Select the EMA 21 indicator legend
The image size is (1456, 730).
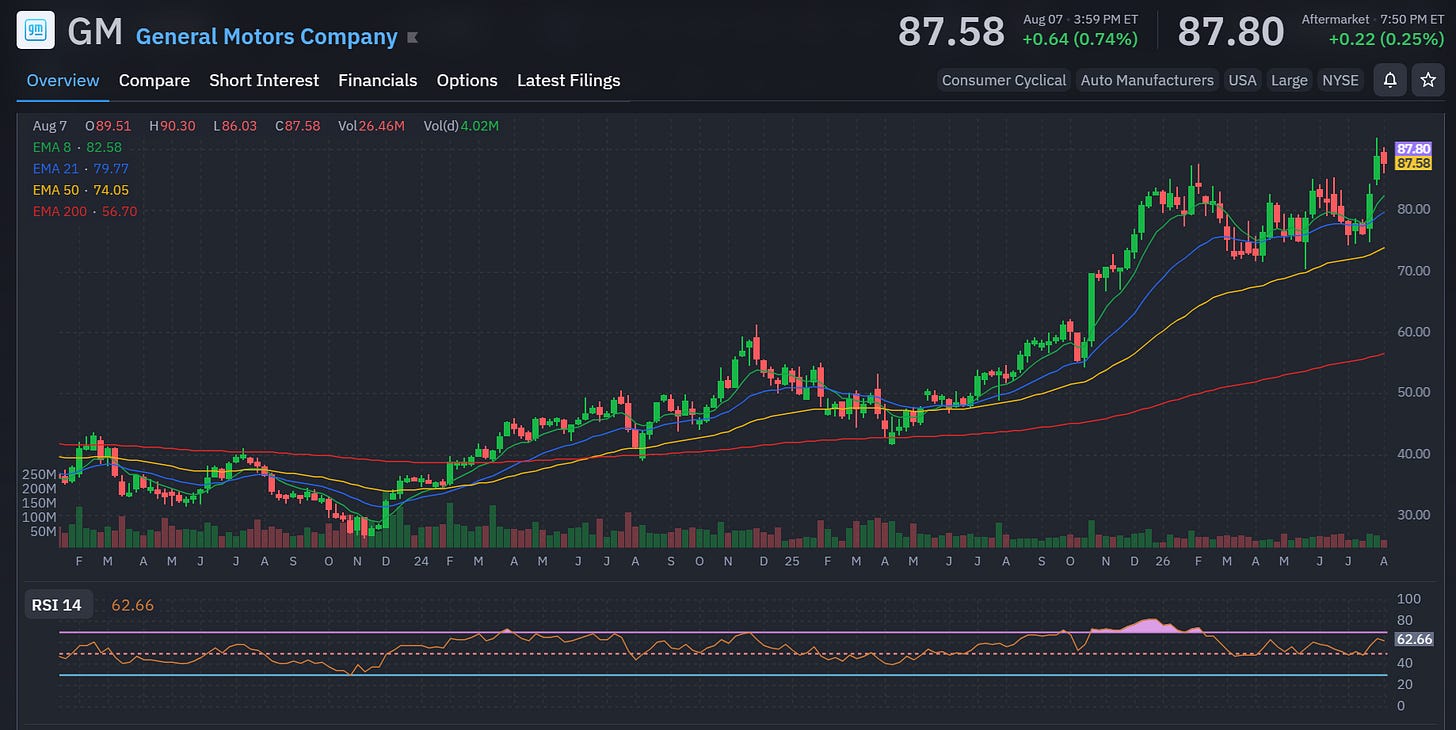click(x=81, y=168)
